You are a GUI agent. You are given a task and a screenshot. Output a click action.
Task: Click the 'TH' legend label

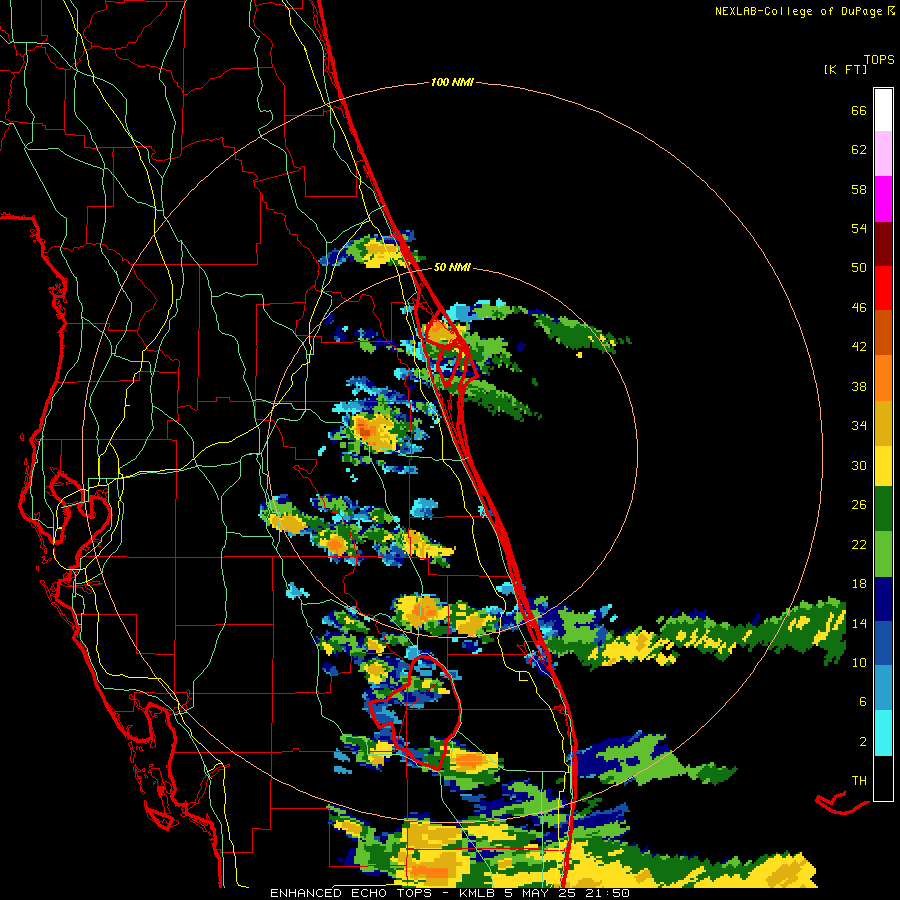[x=859, y=781]
